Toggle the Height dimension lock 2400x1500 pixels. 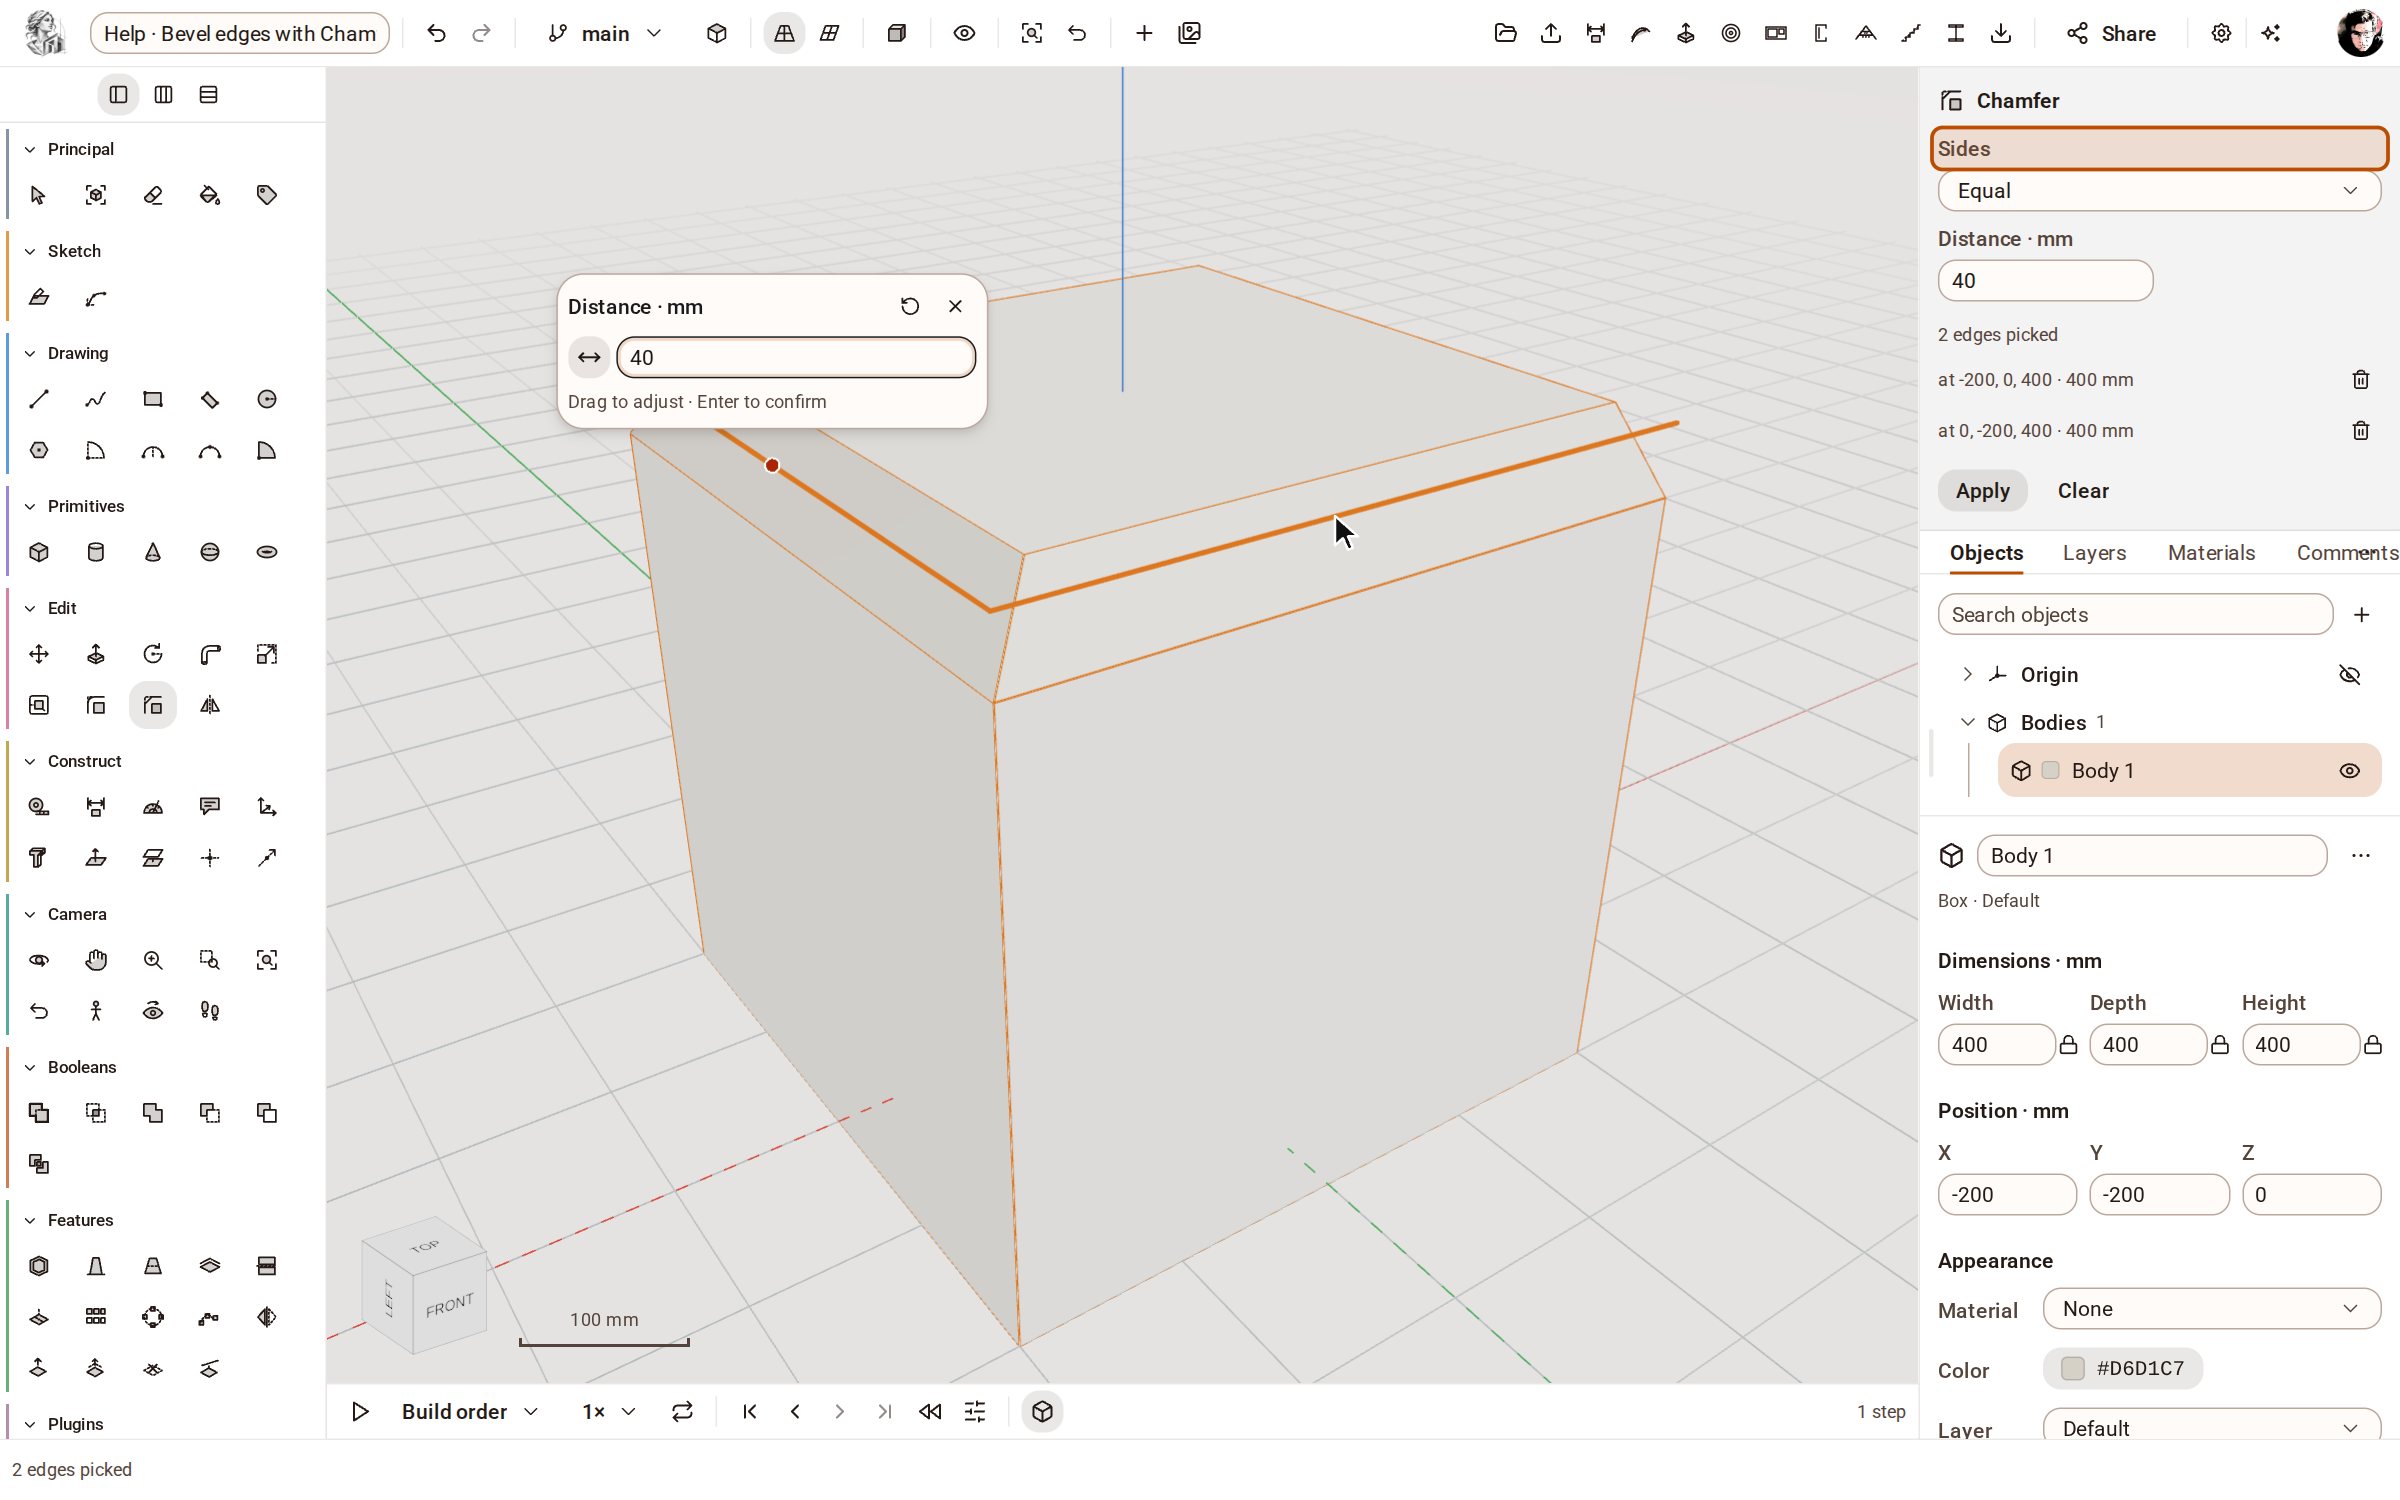2373,1046
